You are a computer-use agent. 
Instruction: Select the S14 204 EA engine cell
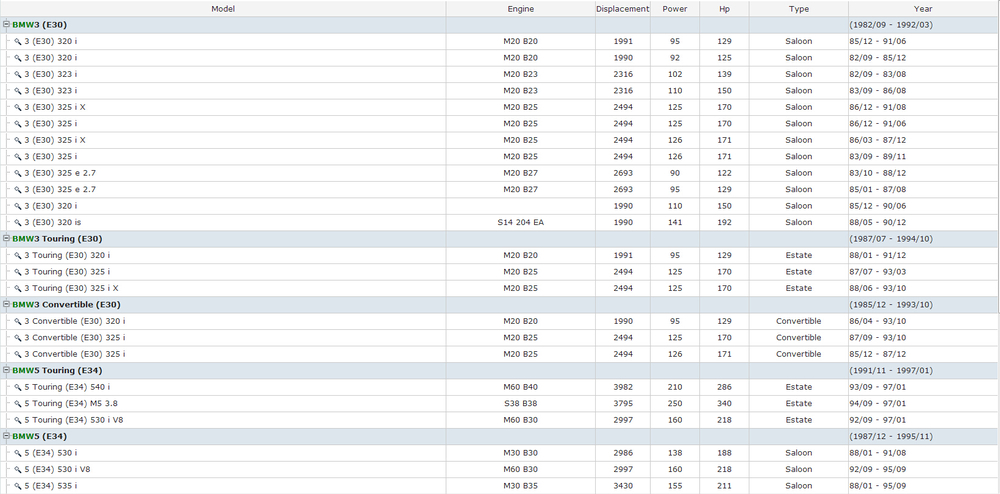[520, 223]
